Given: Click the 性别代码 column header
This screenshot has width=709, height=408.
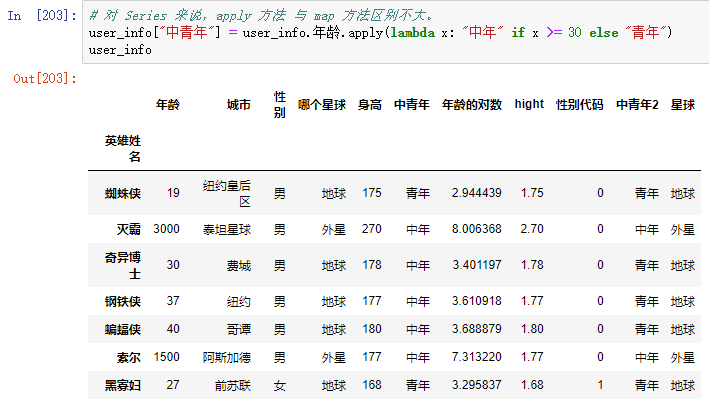Looking at the screenshot, I should click(580, 105).
